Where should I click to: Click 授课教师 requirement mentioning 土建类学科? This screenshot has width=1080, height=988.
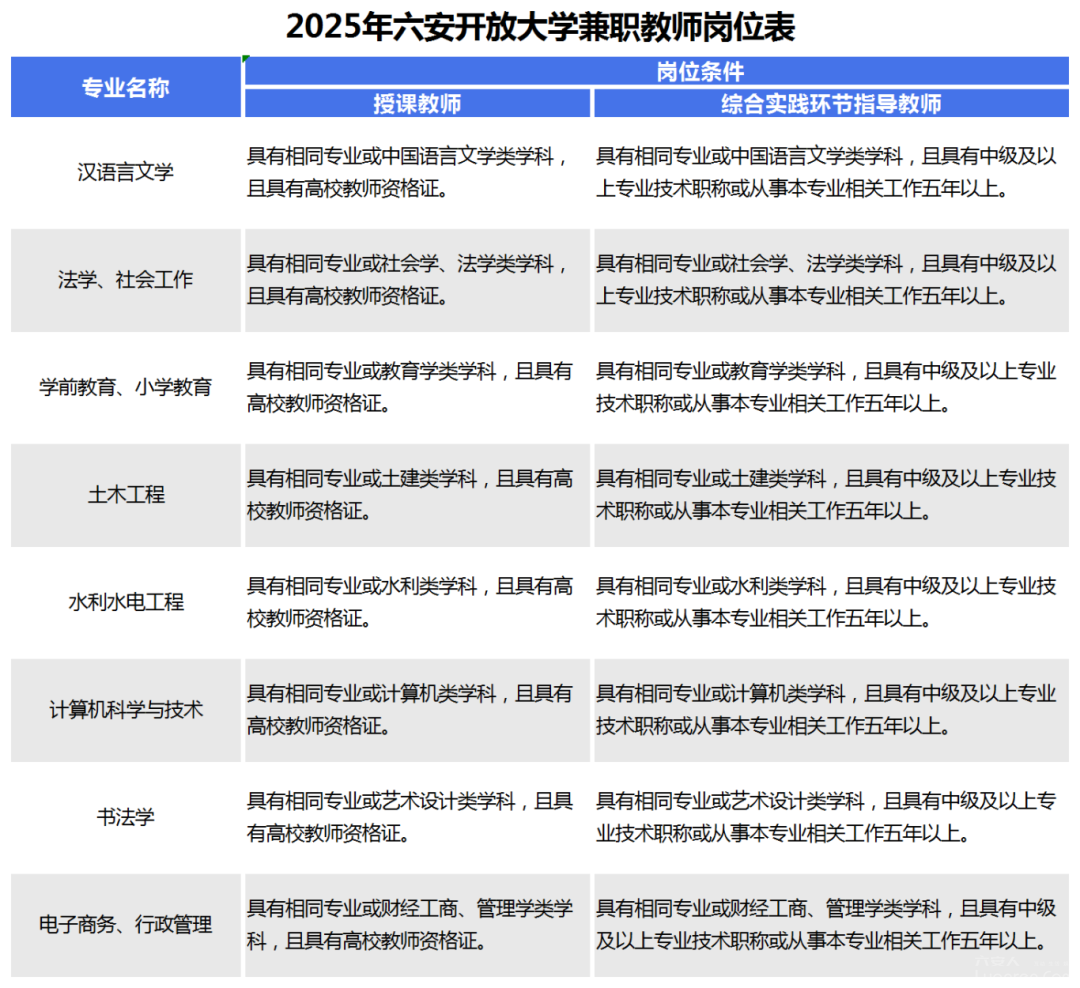coord(417,495)
